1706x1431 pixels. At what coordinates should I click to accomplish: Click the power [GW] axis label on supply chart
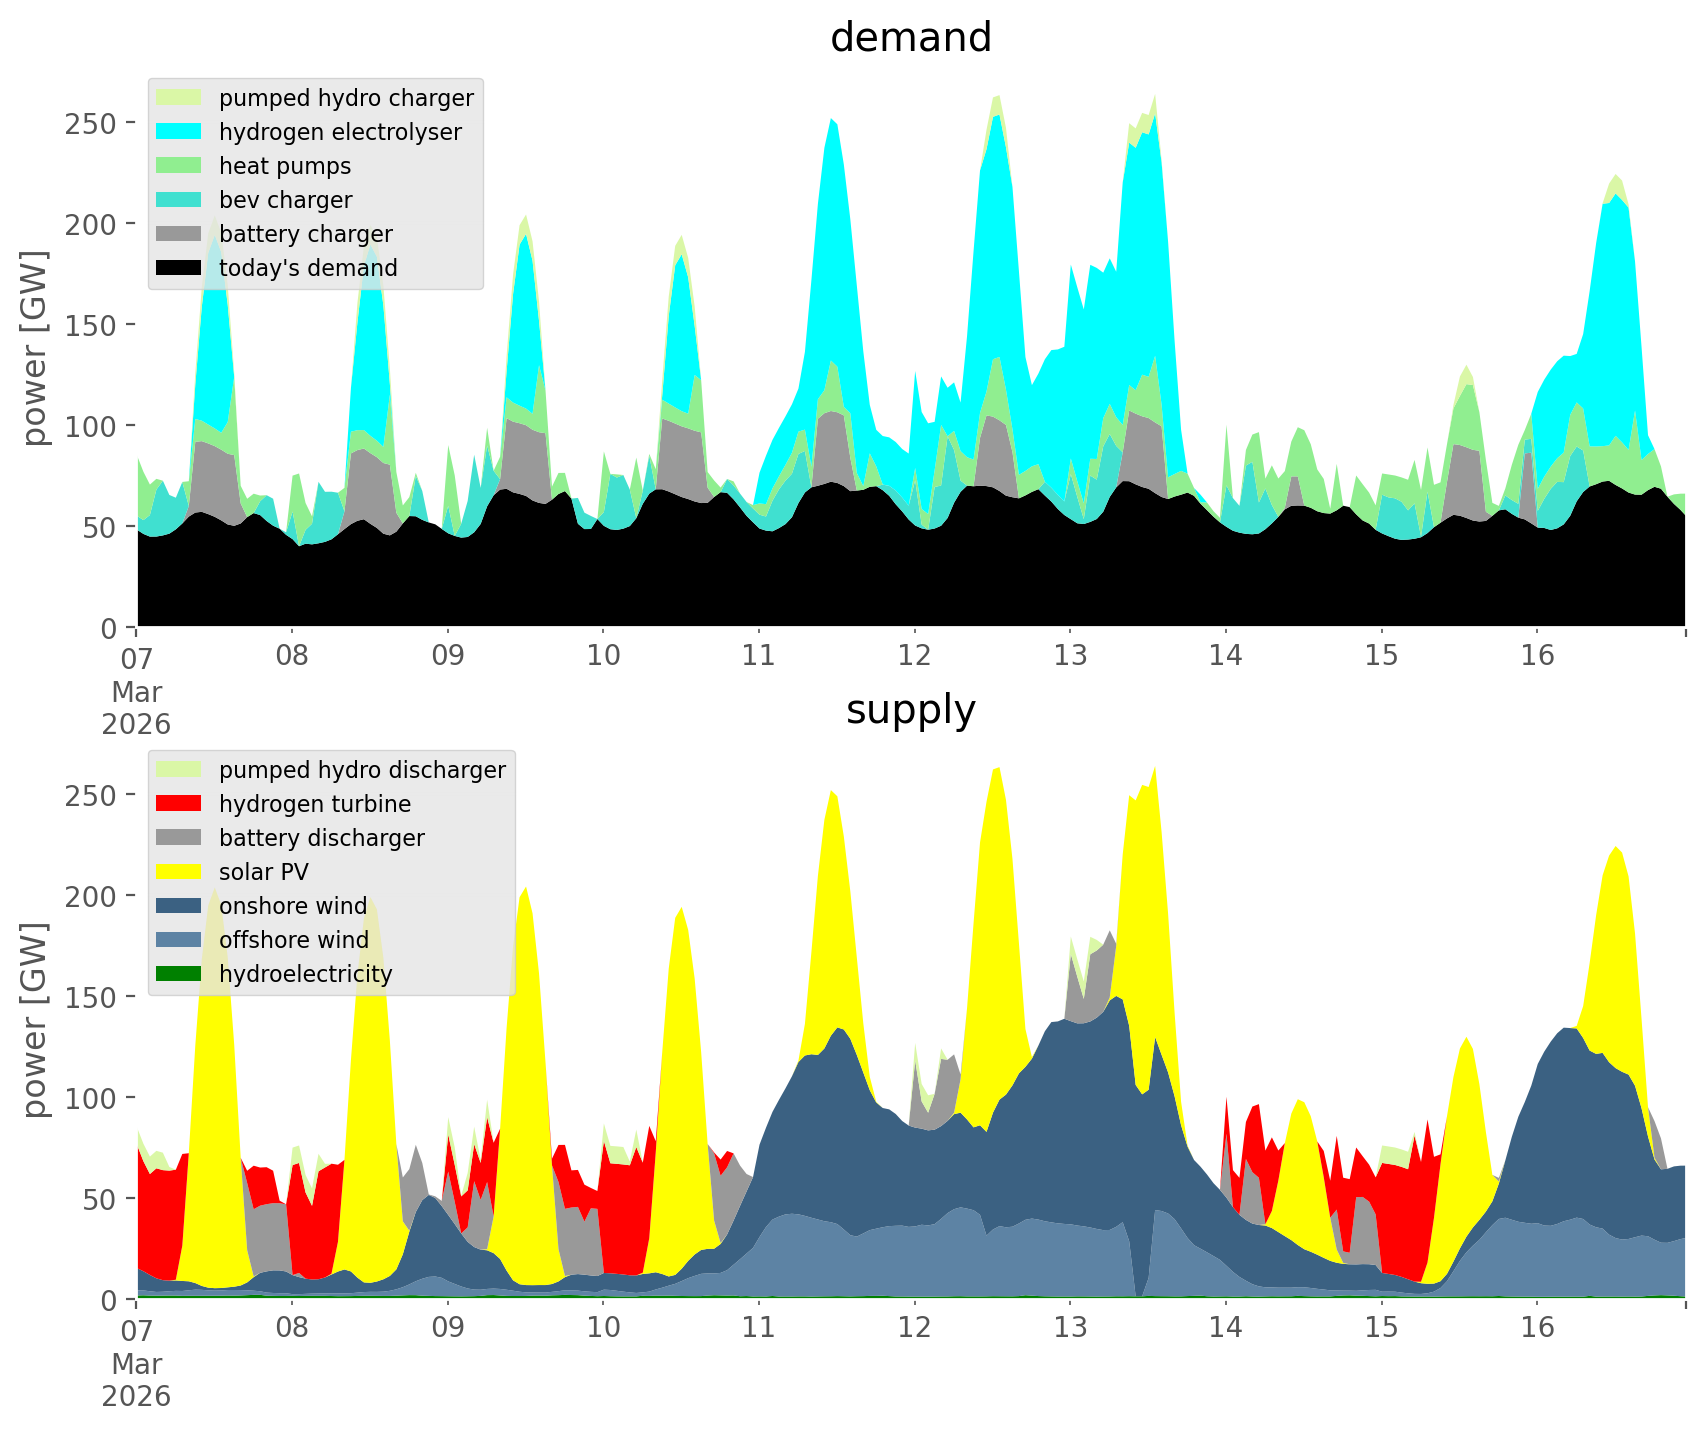click(x=35, y=1020)
